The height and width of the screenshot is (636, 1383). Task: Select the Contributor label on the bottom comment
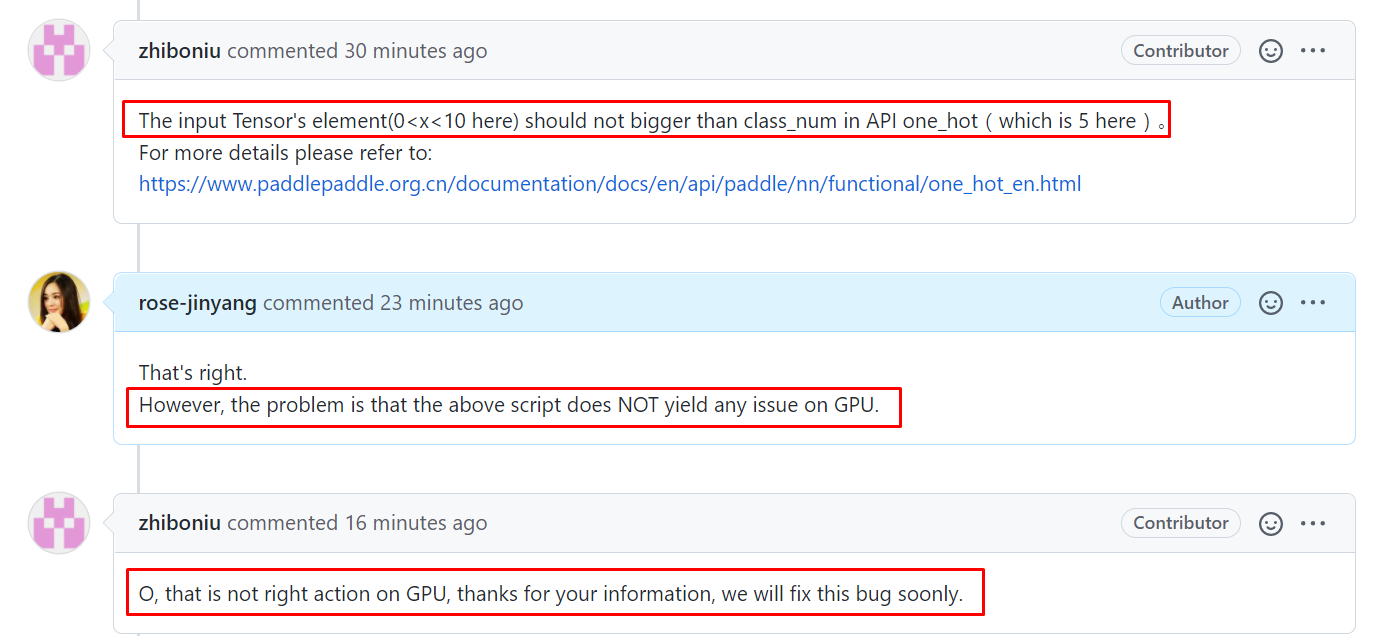(x=1180, y=523)
